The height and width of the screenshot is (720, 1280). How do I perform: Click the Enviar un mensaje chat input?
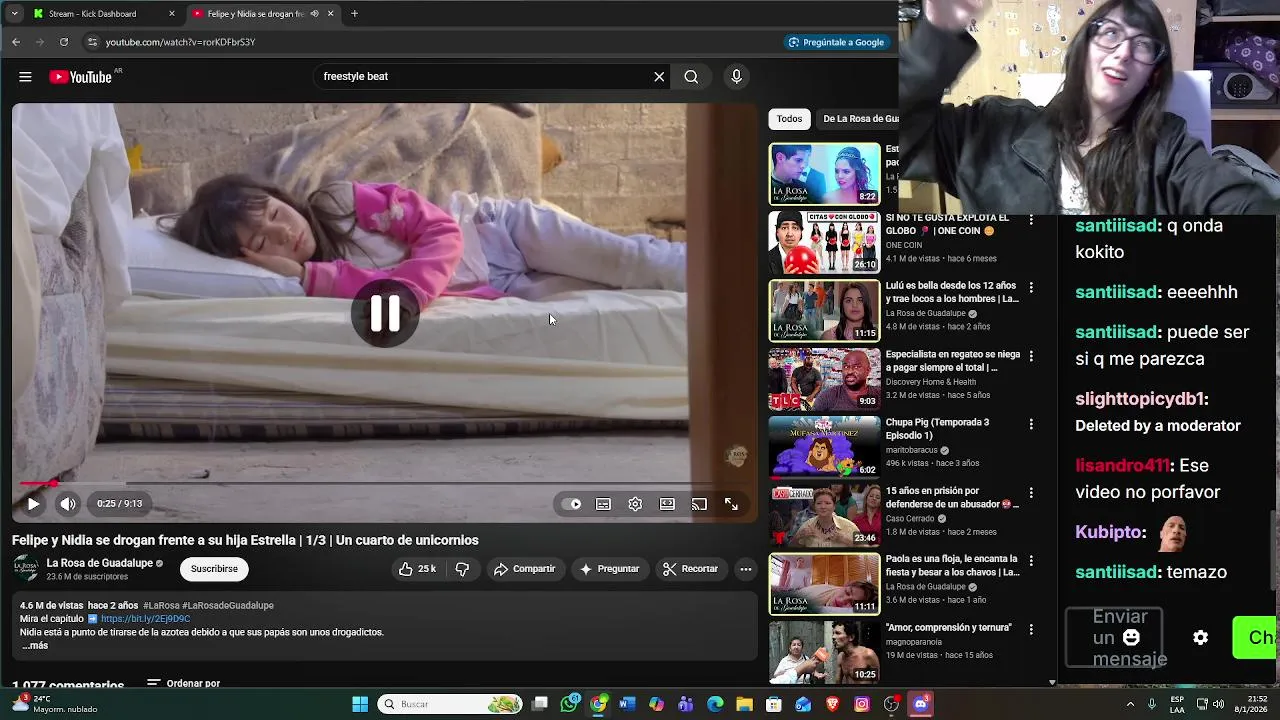point(1115,638)
